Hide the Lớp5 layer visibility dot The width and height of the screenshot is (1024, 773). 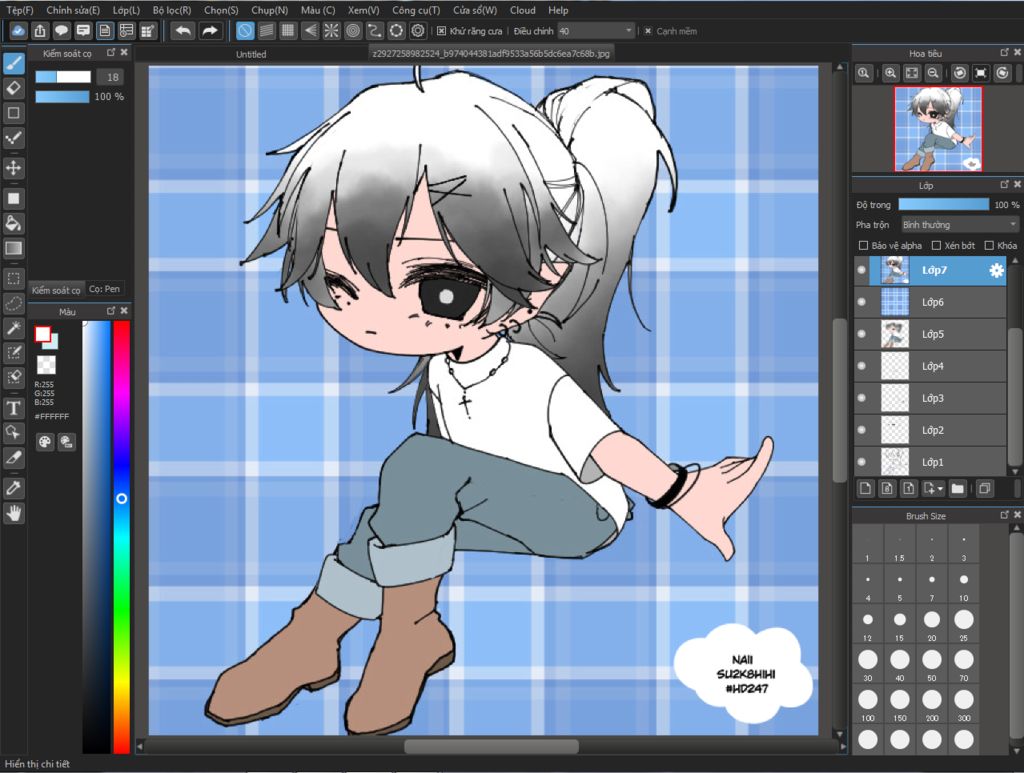[861, 334]
